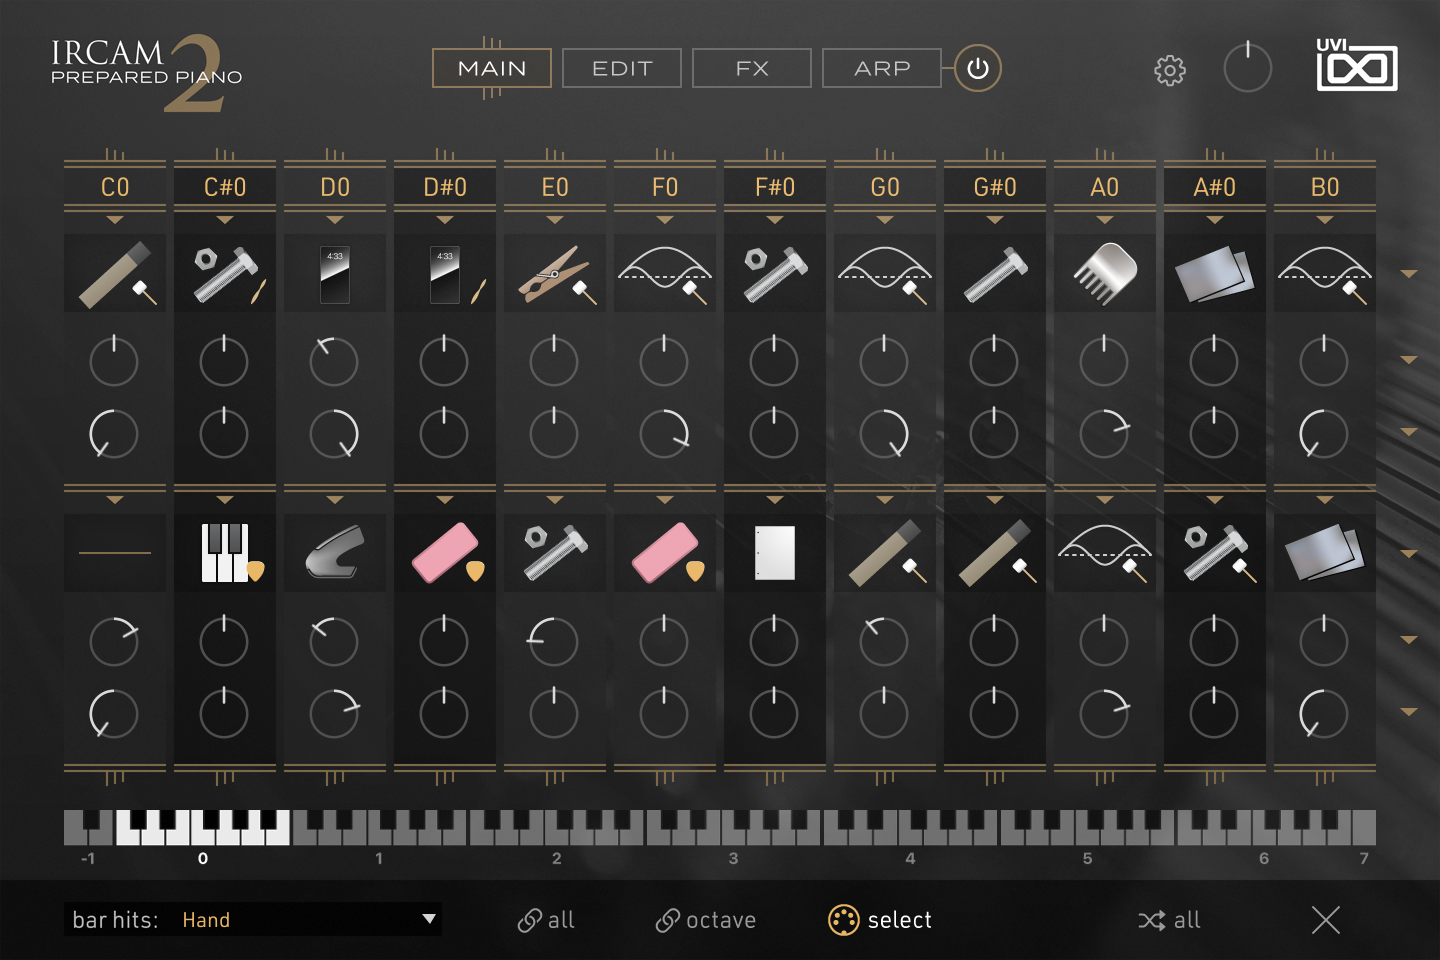The image size is (1440, 960).
Task: Click the C#0 lower piano keys icon
Action: click(x=225, y=553)
